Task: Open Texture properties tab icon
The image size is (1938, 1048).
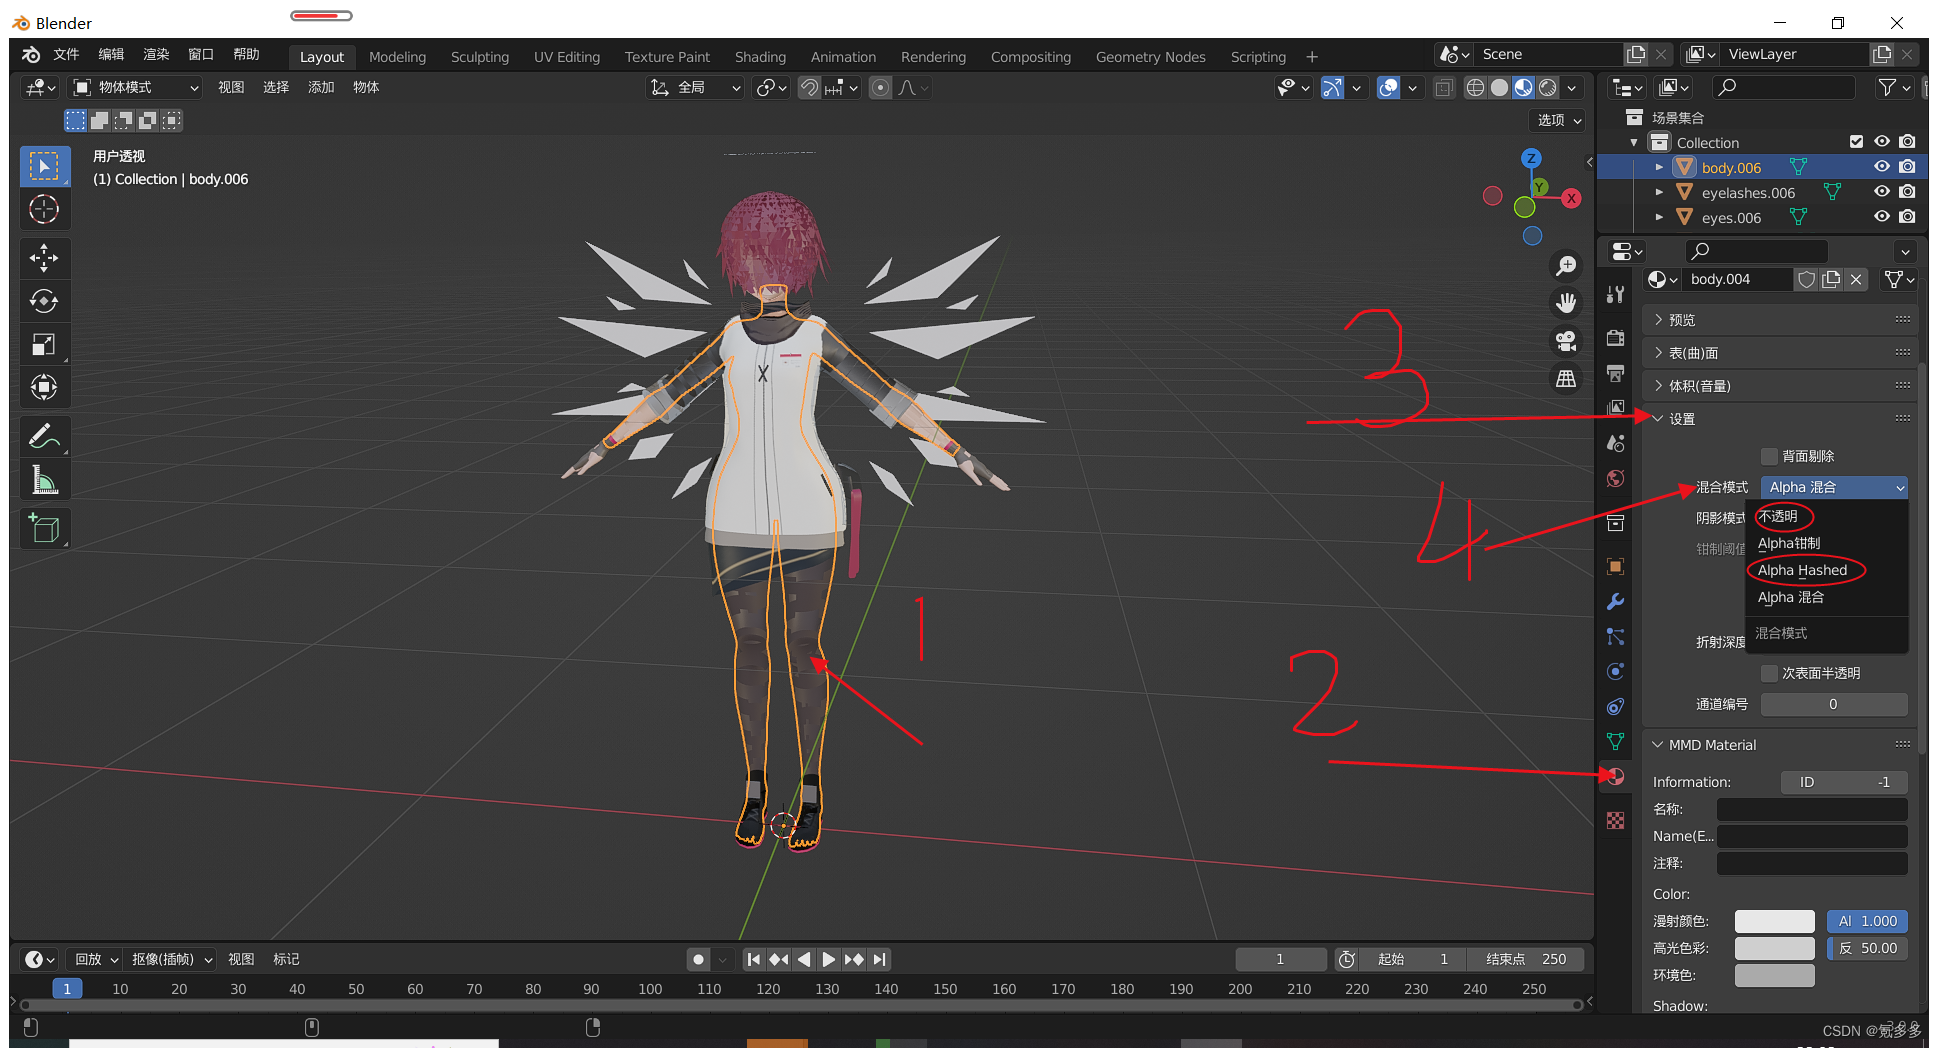Action: (x=1615, y=820)
